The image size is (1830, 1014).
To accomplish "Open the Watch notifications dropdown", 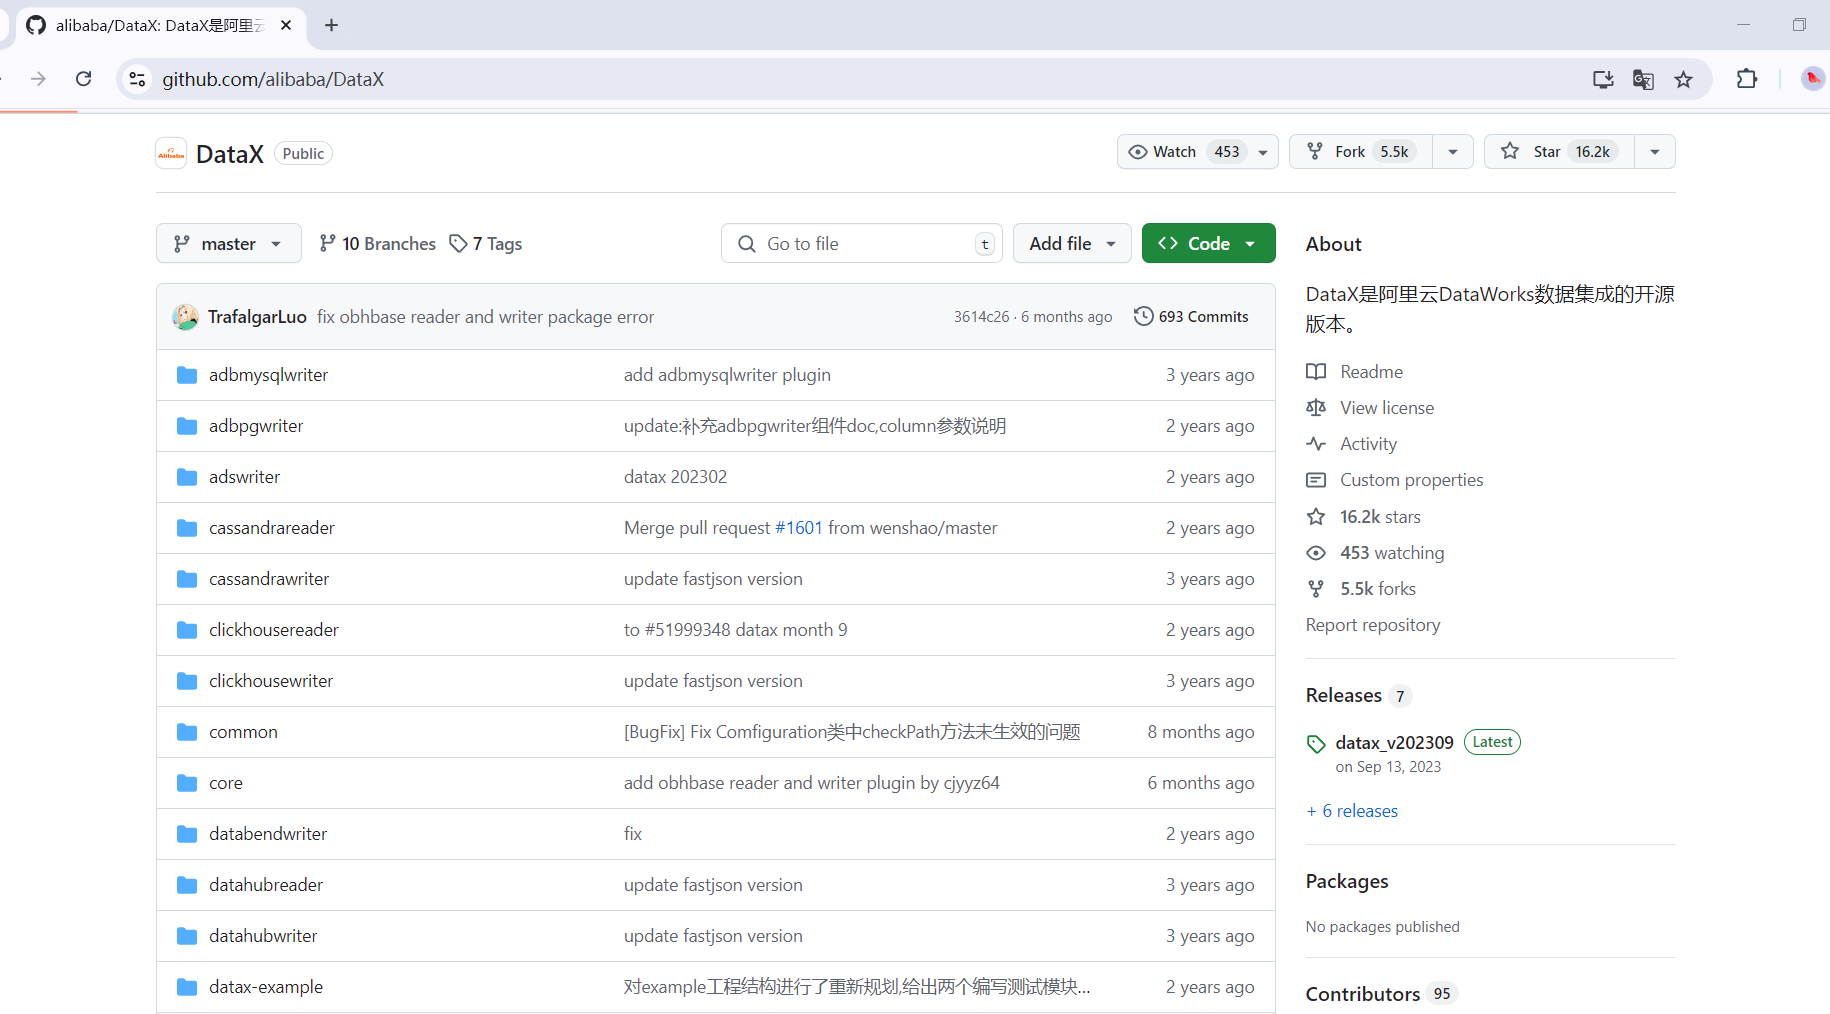I will pos(1197,152).
